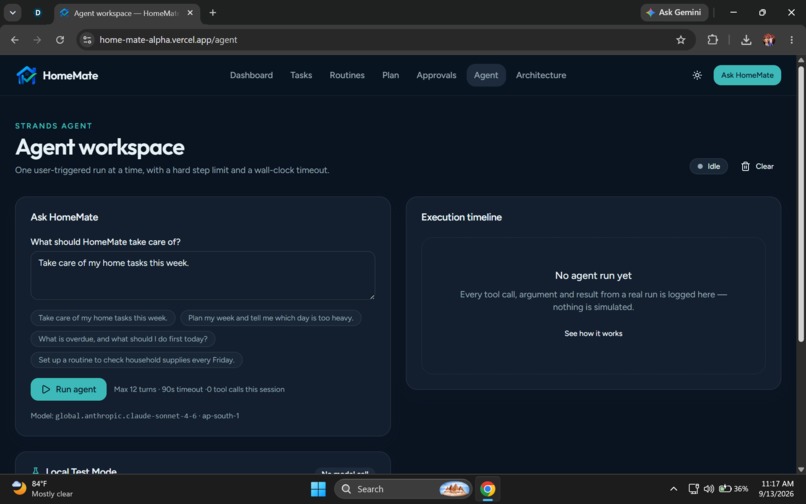
Task: Open the Windows Start menu icon
Action: (318, 489)
